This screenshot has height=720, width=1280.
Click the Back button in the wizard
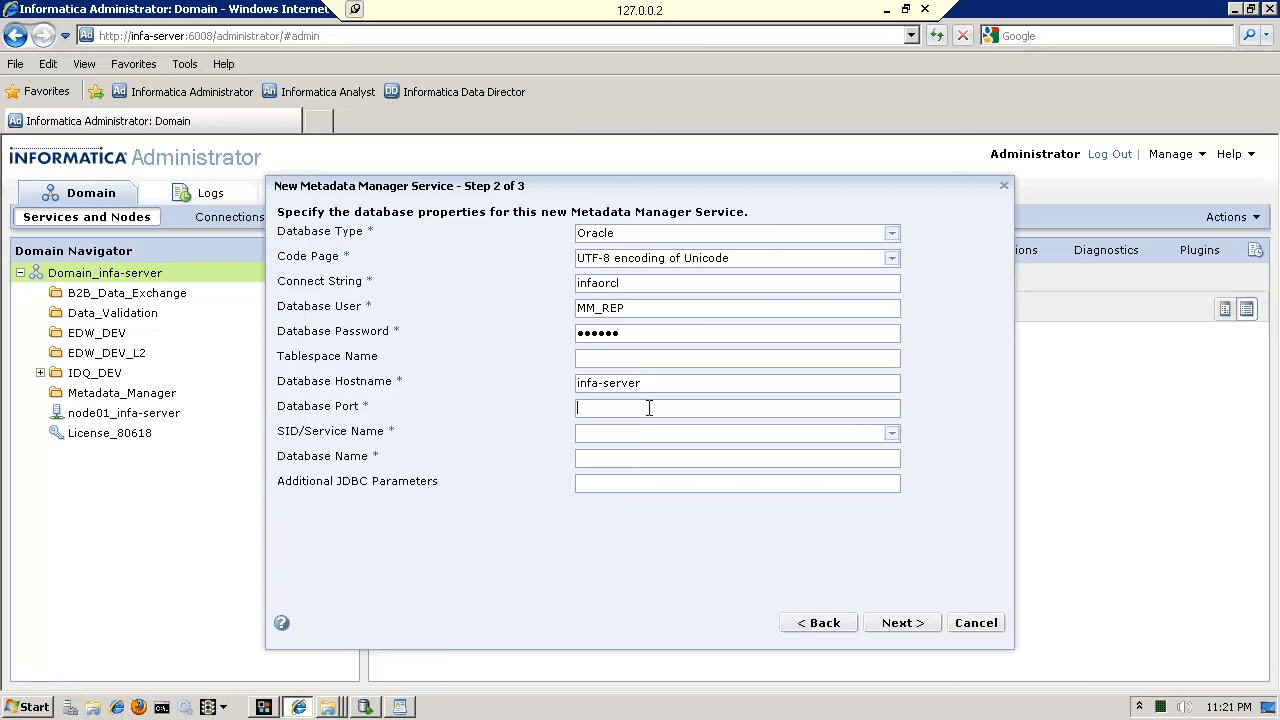818,623
